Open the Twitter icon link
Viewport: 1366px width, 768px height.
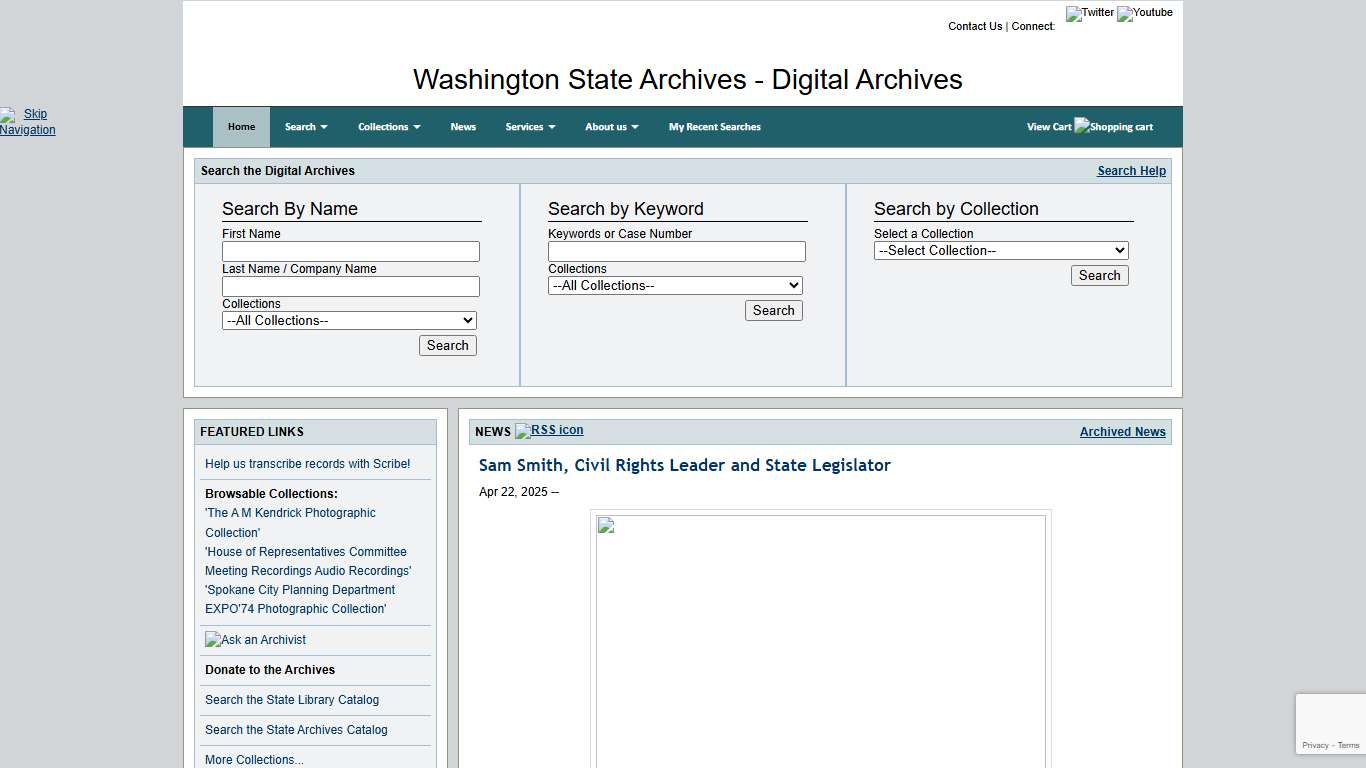1089,13
